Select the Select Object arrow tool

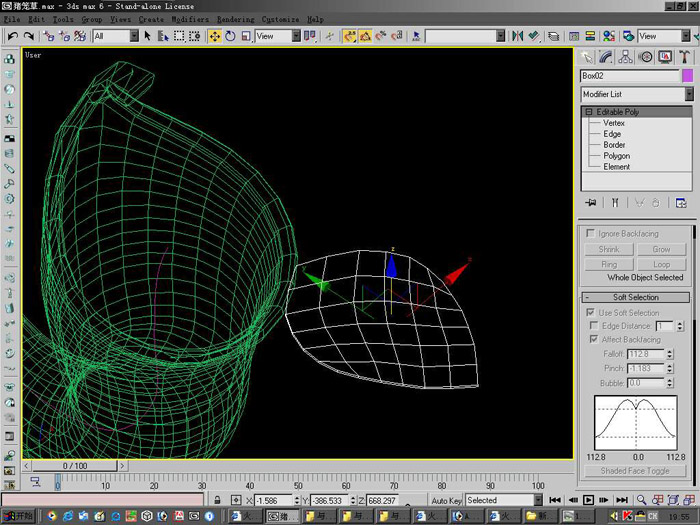pyautogui.click(x=147, y=36)
